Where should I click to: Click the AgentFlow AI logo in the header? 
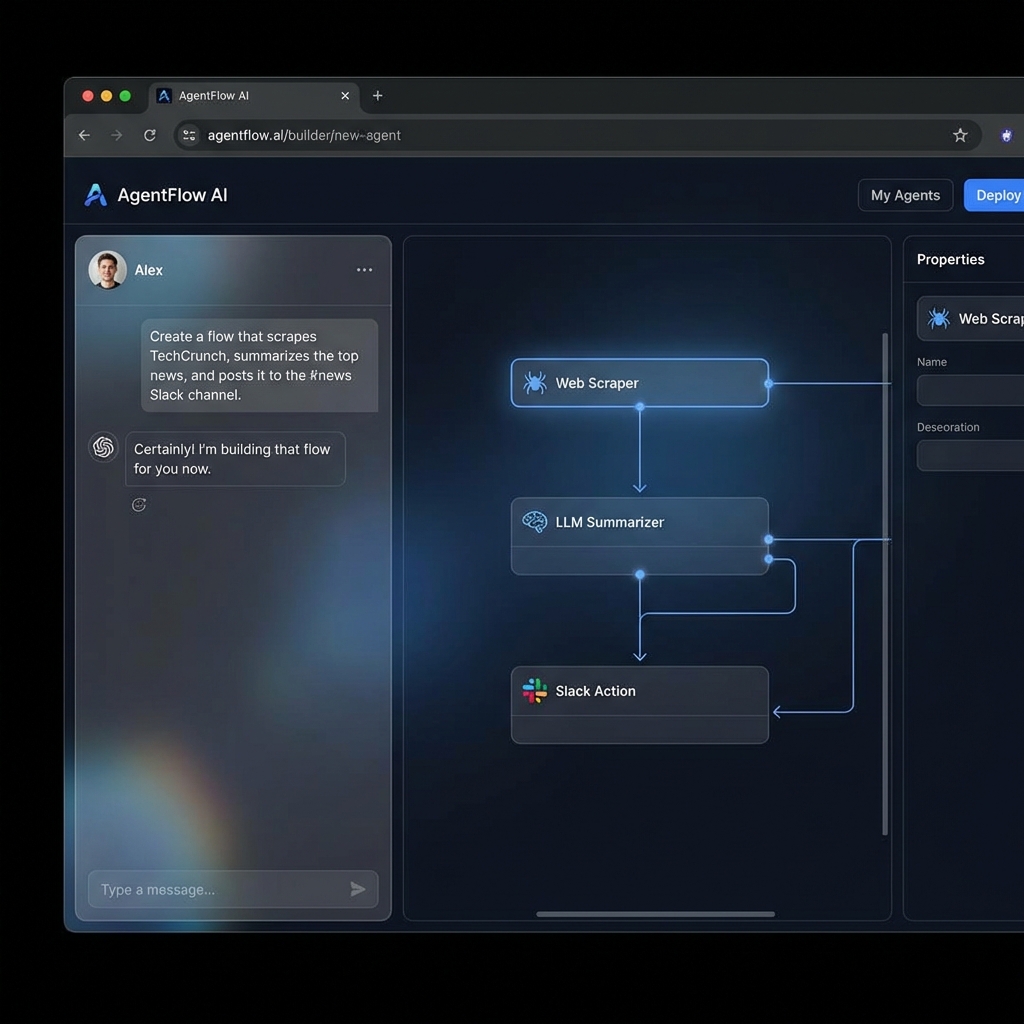pos(95,195)
